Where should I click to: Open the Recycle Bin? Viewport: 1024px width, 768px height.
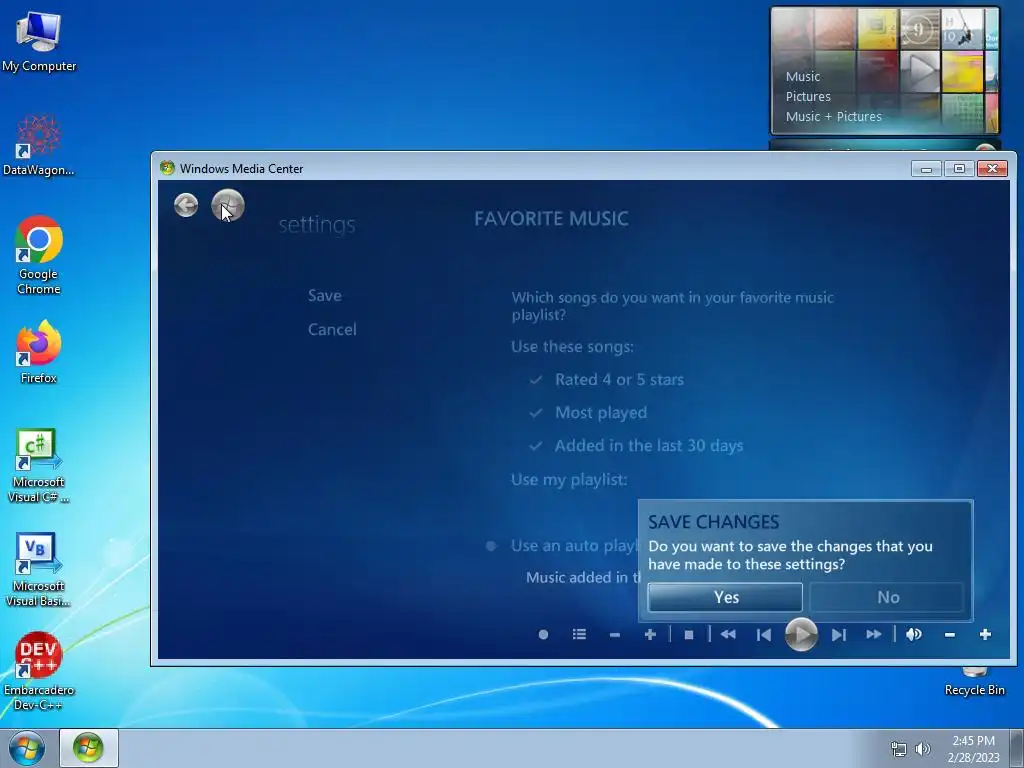pos(974,681)
